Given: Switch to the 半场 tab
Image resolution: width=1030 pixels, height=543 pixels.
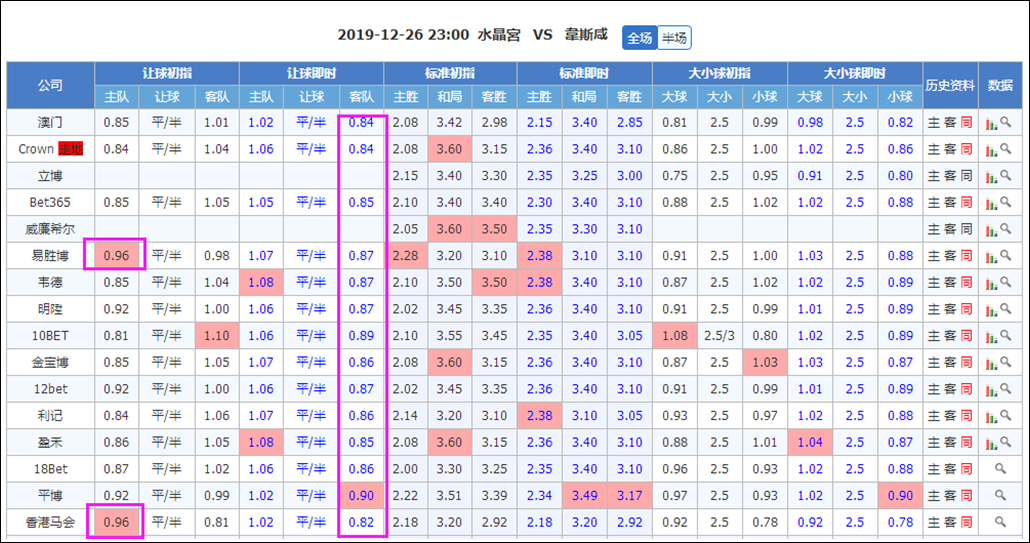Looking at the screenshot, I should [x=674, y=38].
